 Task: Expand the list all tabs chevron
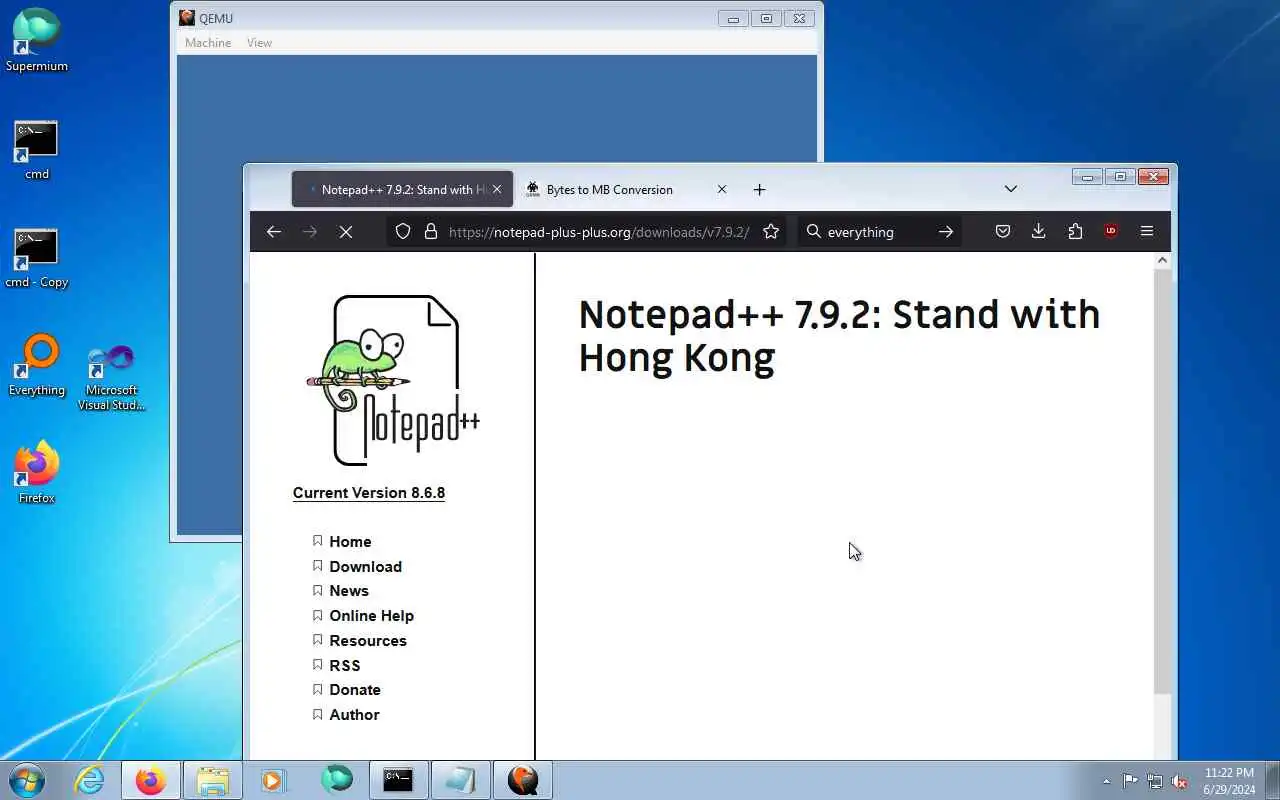tap(1010, 189)
